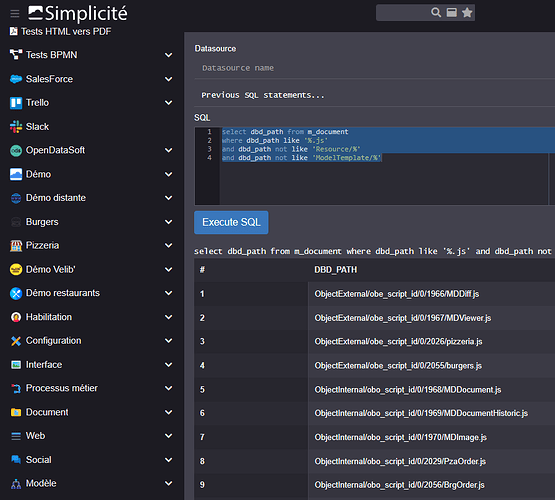Expand the Démo Velib' chevron
Viewport: 555px width, 500px height.
click(168, 270)
